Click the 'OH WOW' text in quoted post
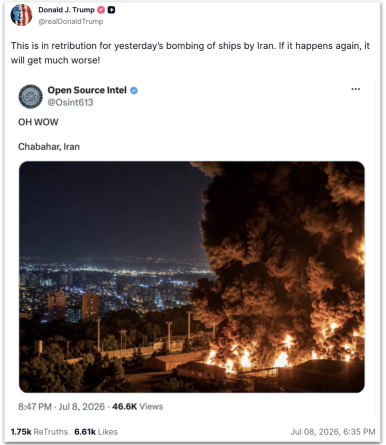This screenshot has width=386, height=445. pyautogui.click(x=38, y=122)
